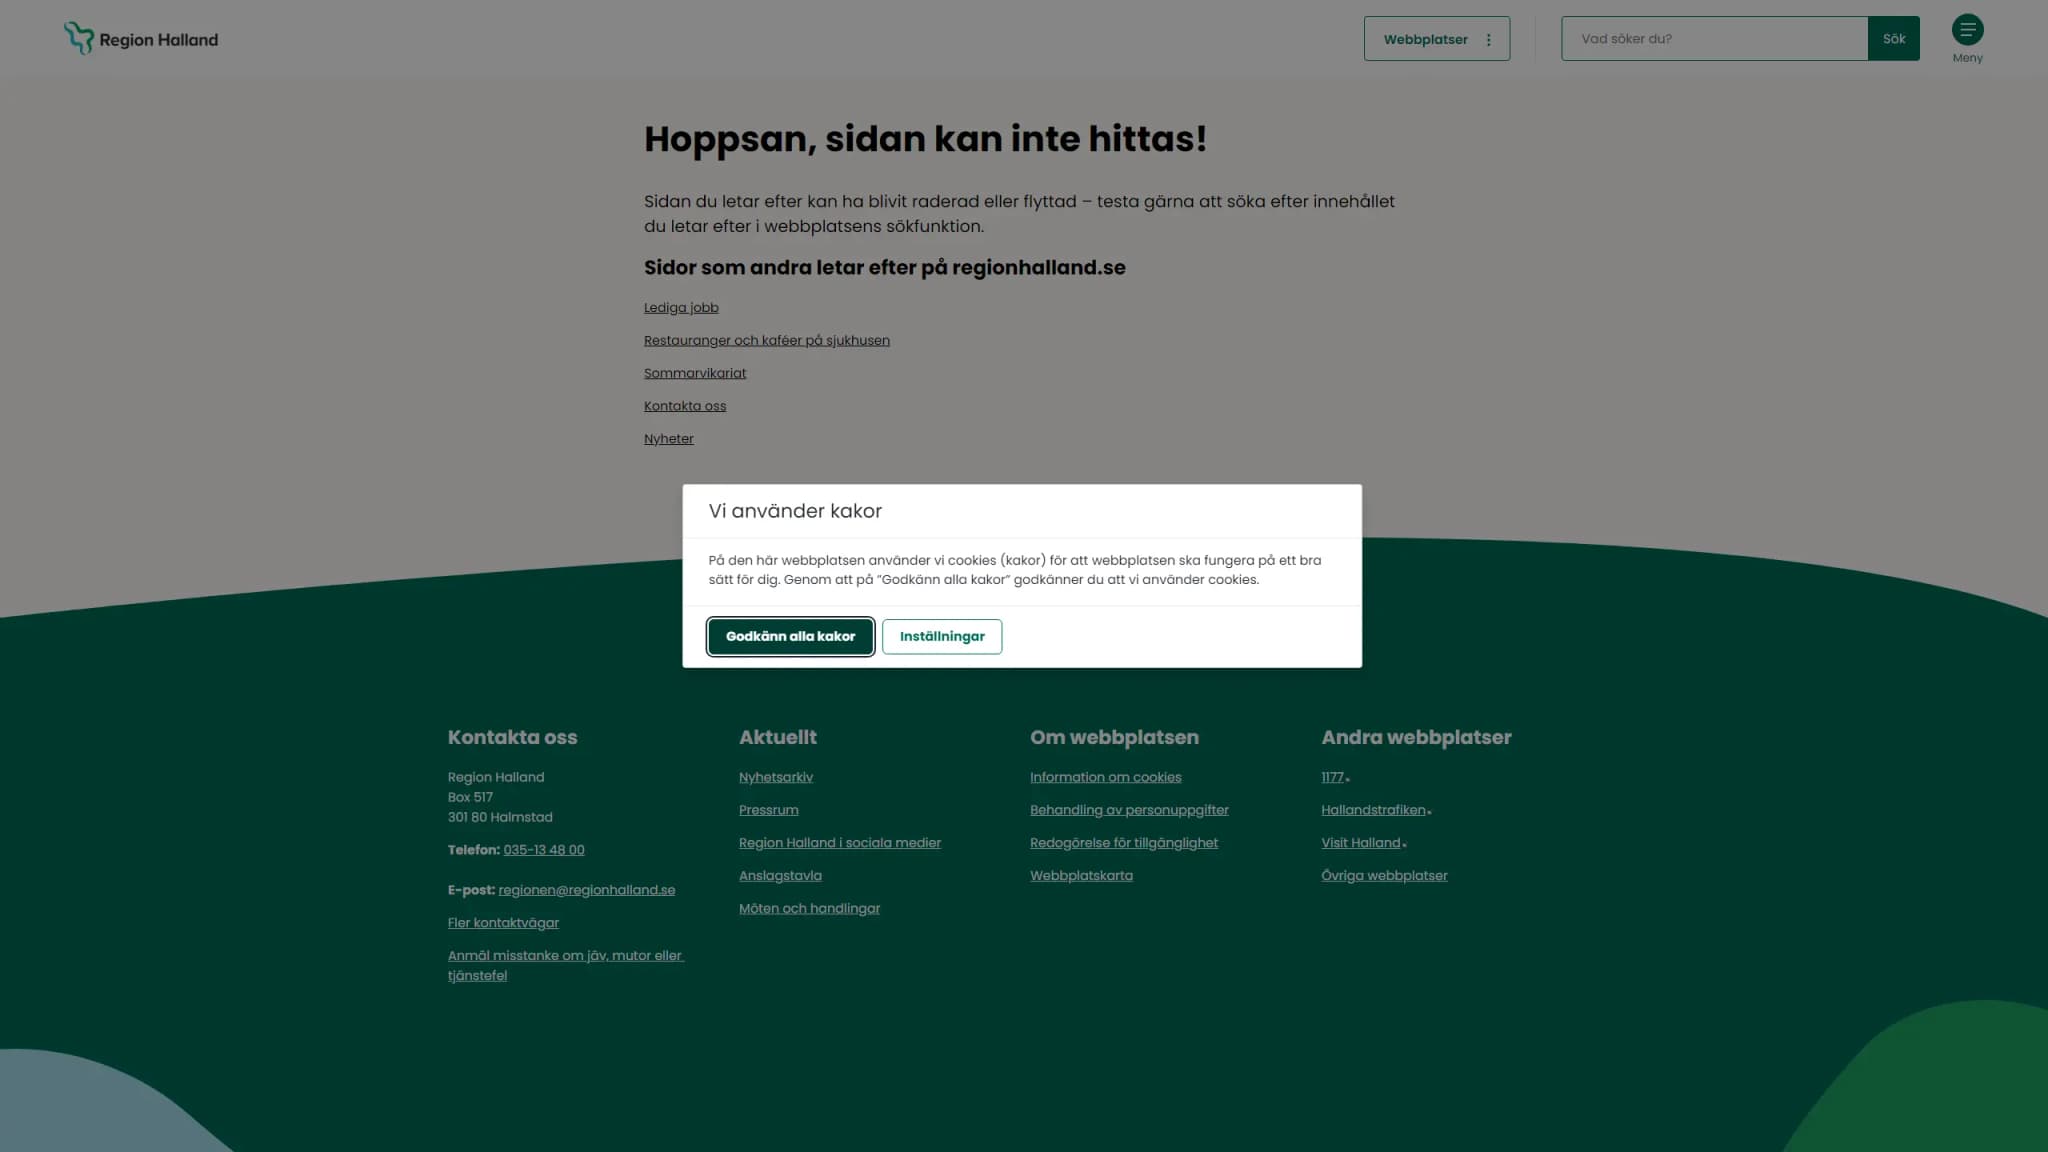
Task: Open Information om cookies link
Action: click(1106, 777)
